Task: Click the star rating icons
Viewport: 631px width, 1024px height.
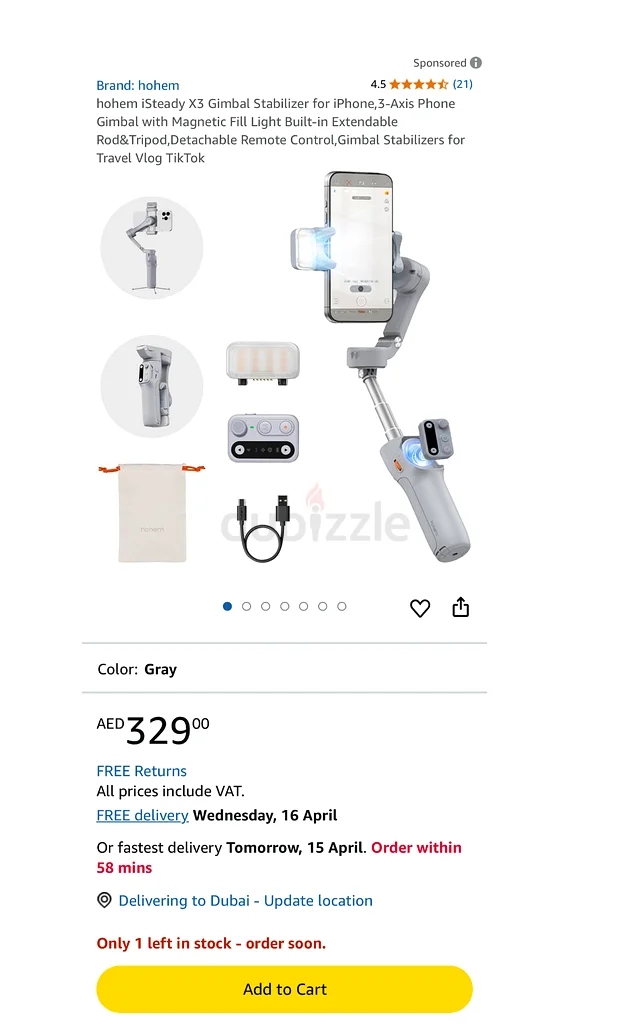Action: pyautogui.click(x=419, y=84)
